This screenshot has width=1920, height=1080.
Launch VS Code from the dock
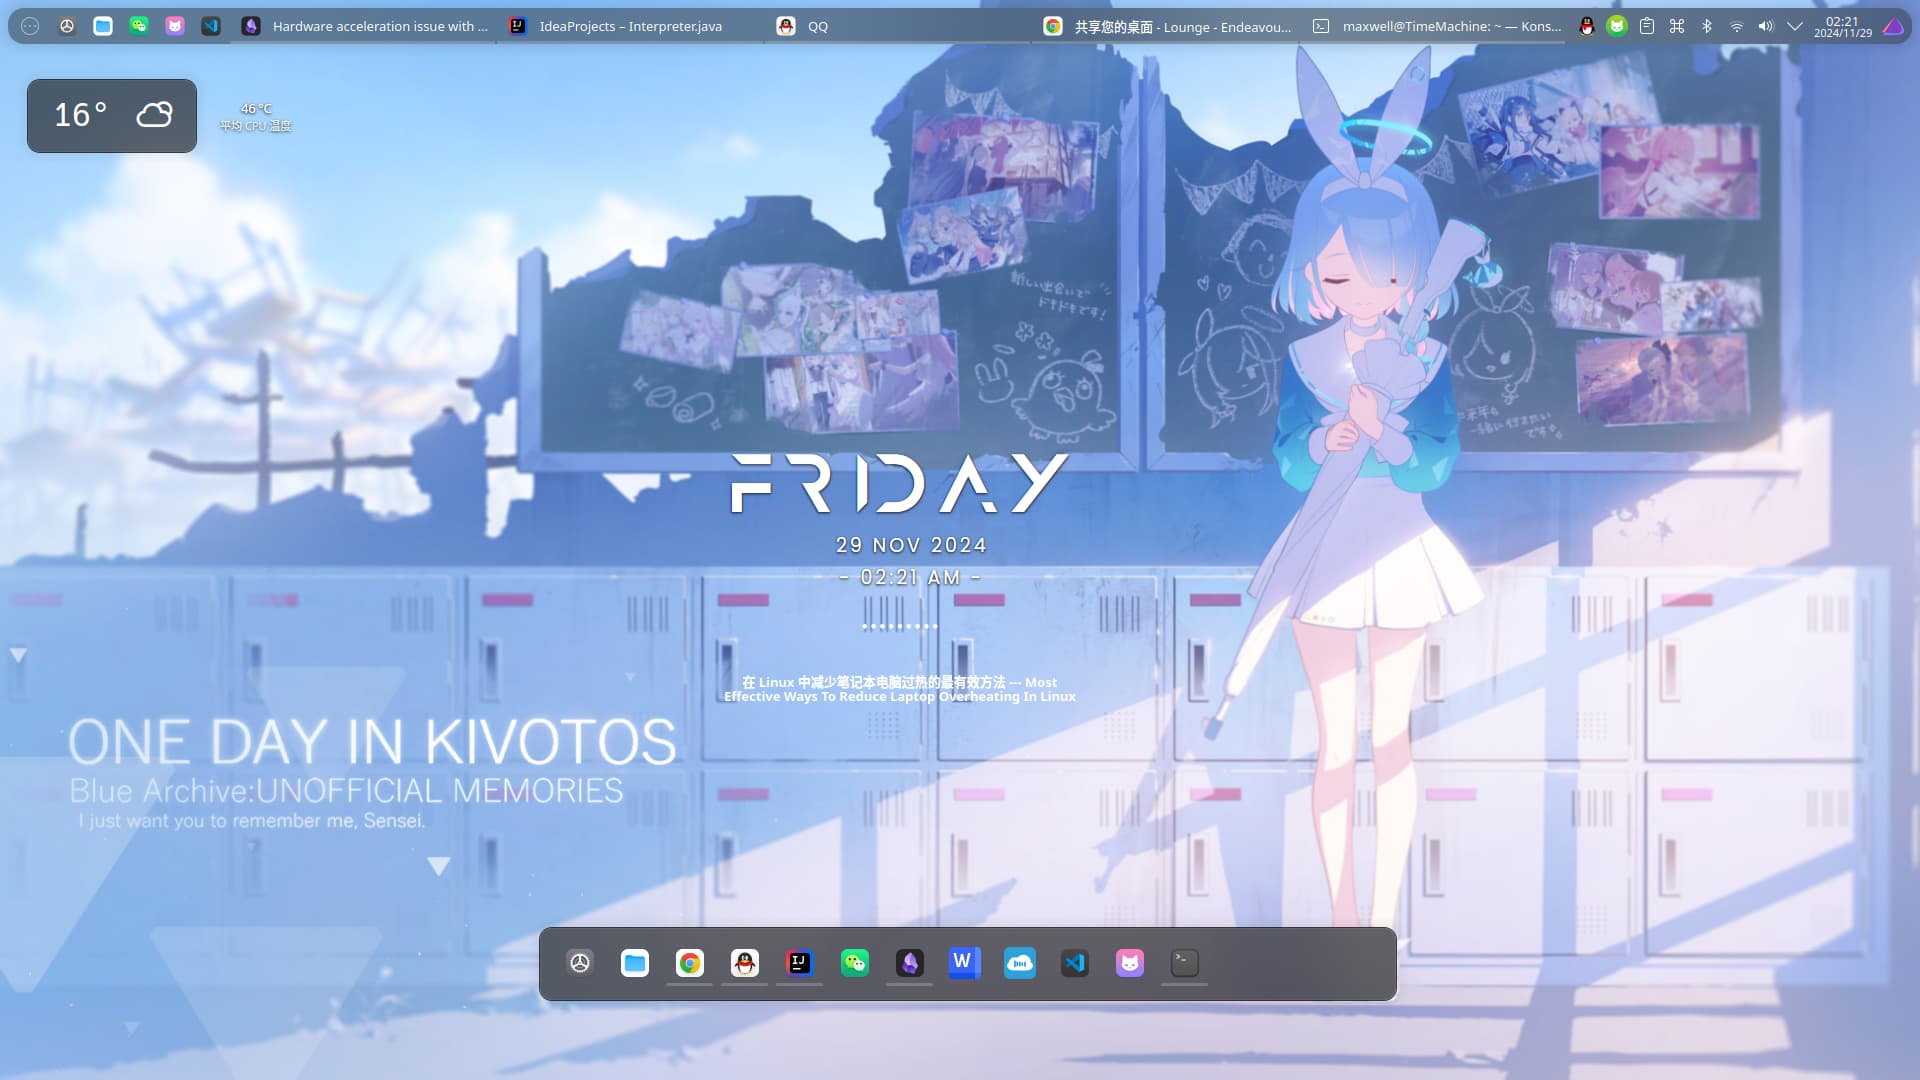tap(1075, 963)
